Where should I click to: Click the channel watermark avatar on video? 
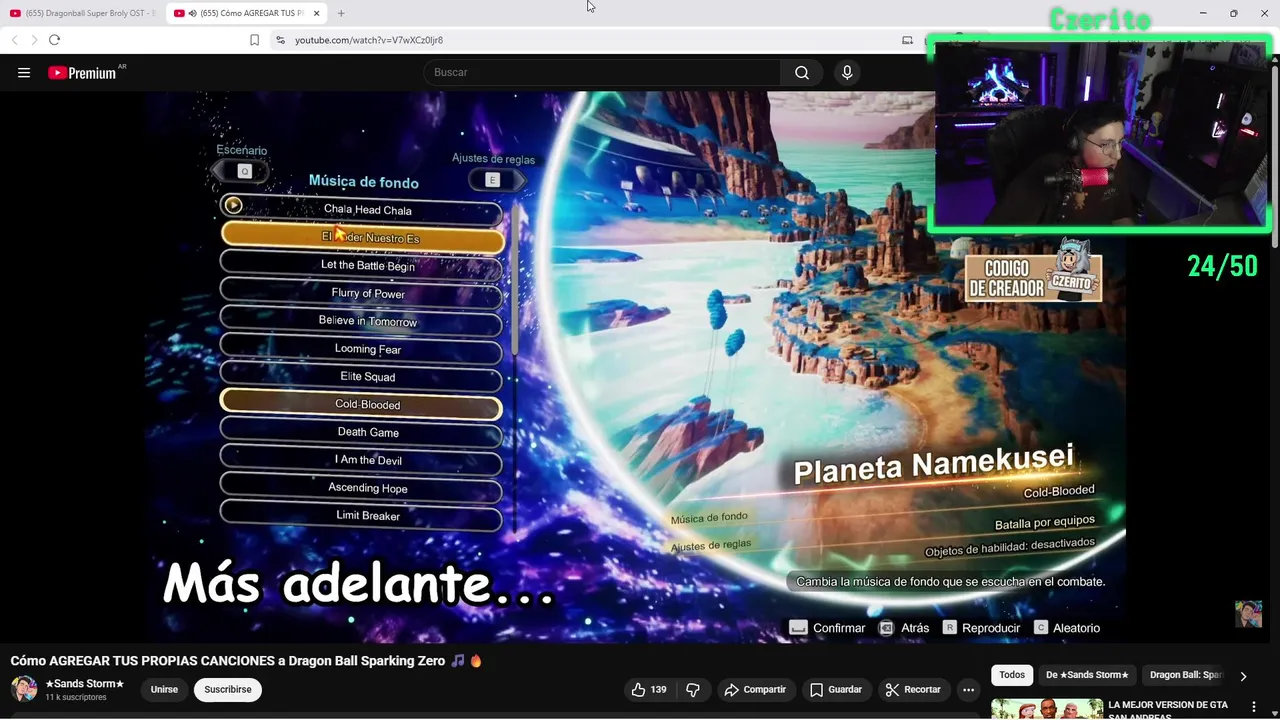click(x=1248, y=614)
